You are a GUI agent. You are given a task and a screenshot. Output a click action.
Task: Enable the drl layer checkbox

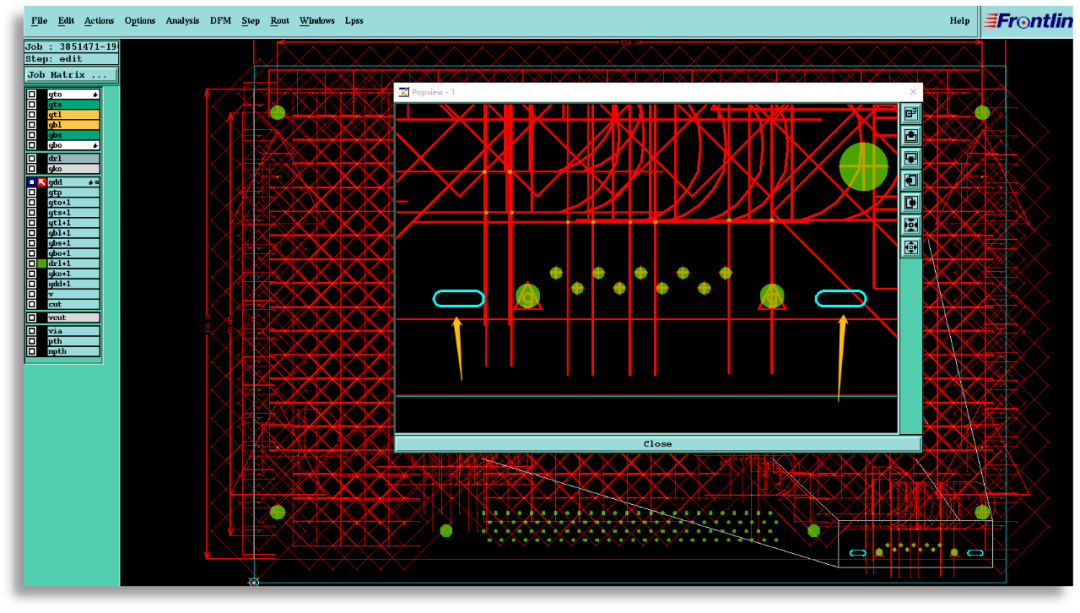[x=32, y=158]
